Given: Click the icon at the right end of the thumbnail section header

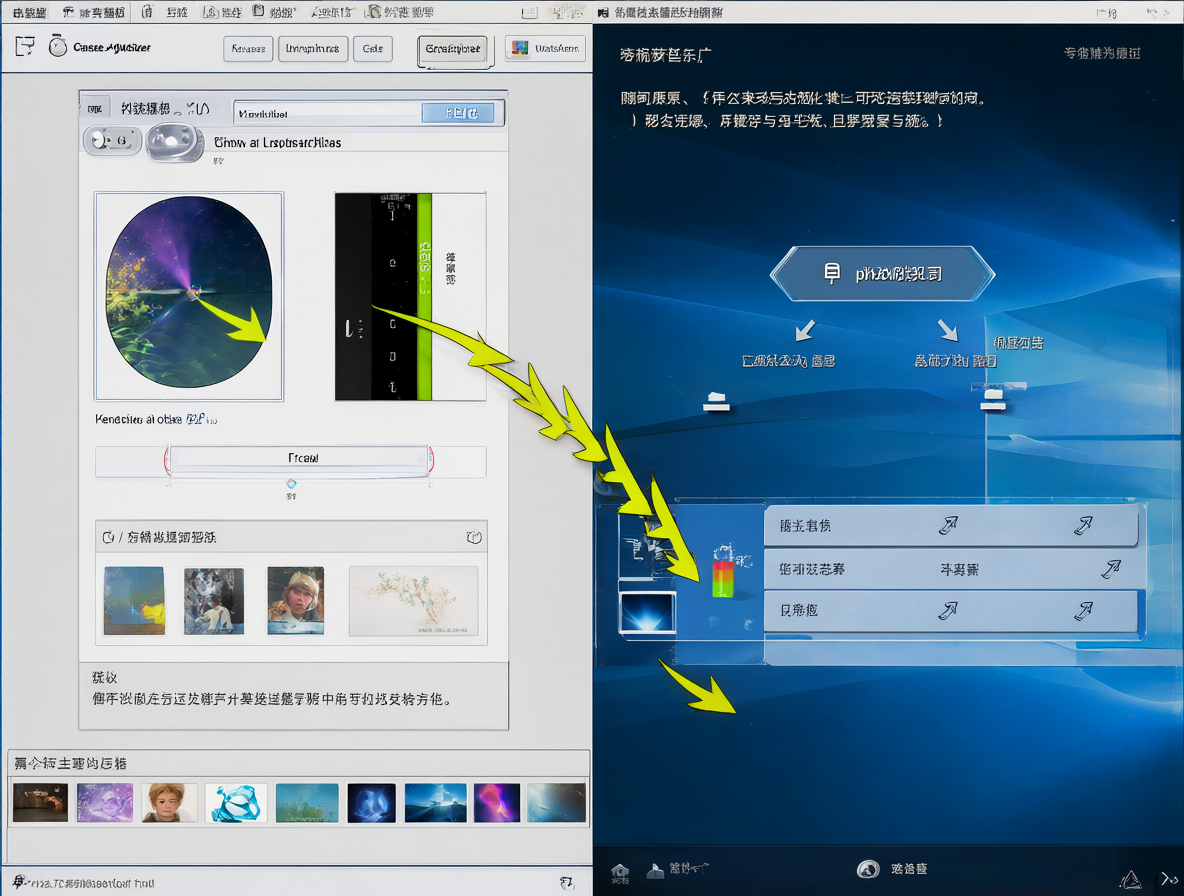Looking at the screenshot, I should pyautogui.click(x=474, y=537).
